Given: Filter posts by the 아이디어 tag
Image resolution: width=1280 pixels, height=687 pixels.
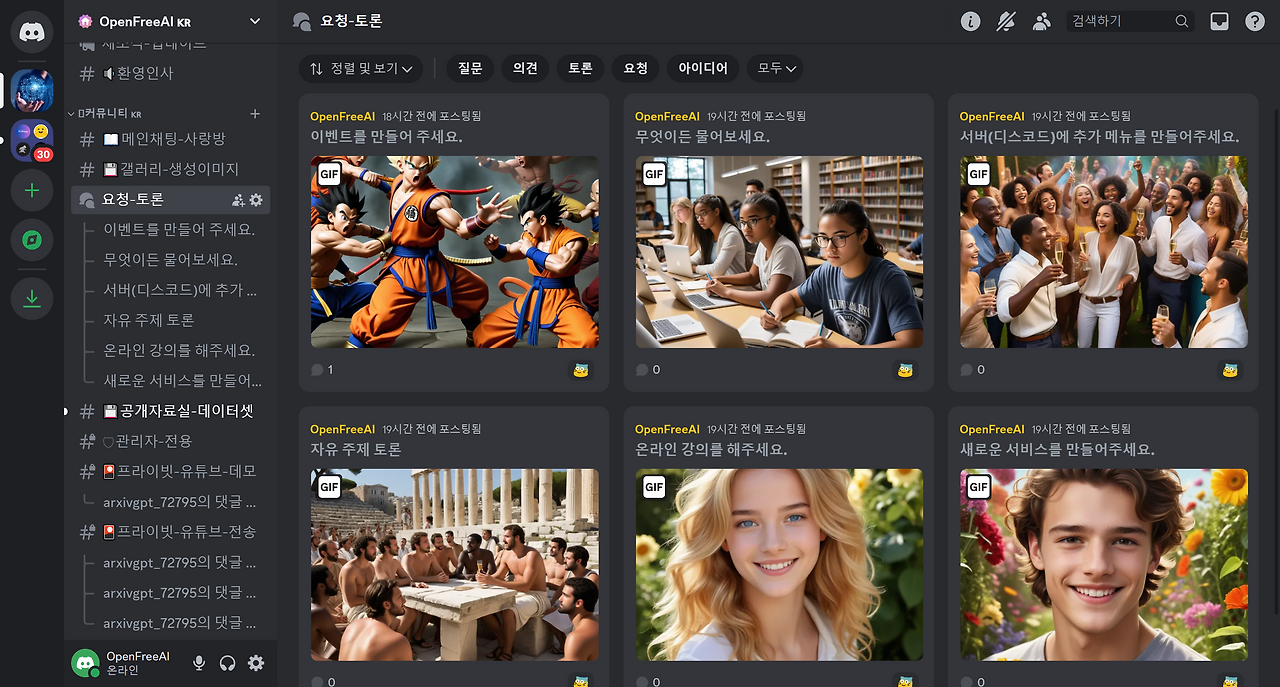Looking at the screenshot, I should [703, 68].
